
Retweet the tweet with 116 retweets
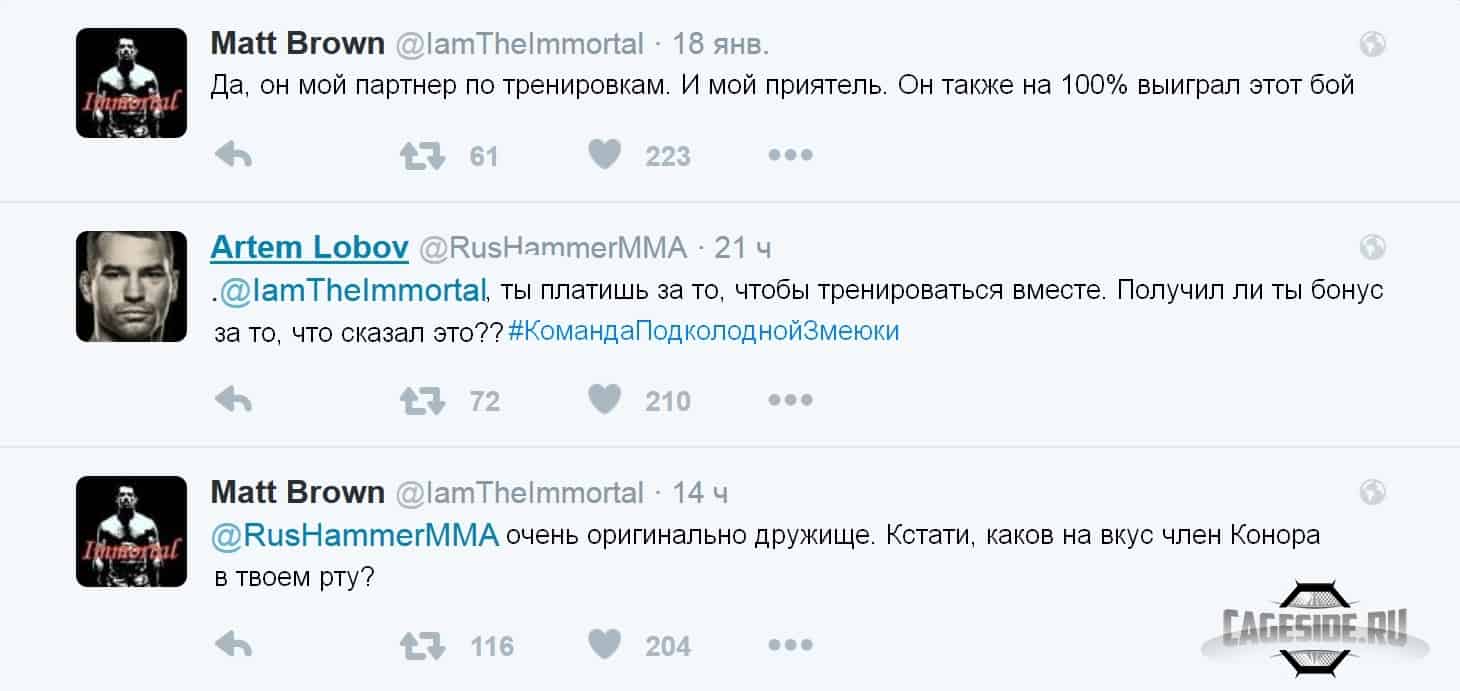coord(422,645)
